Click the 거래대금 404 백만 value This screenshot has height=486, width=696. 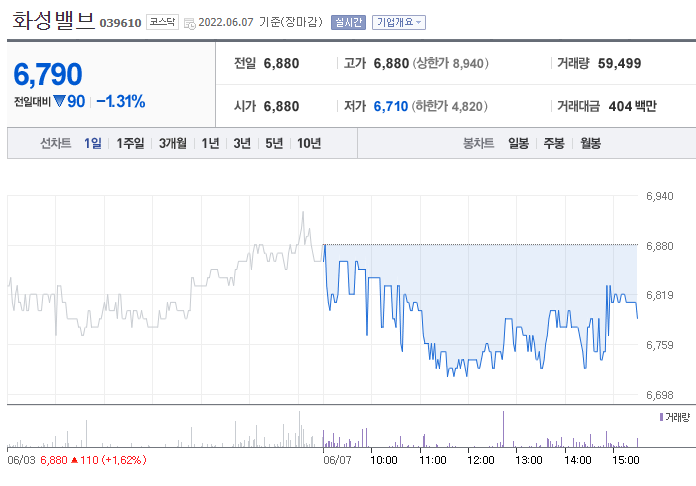[x=633, y=107]
